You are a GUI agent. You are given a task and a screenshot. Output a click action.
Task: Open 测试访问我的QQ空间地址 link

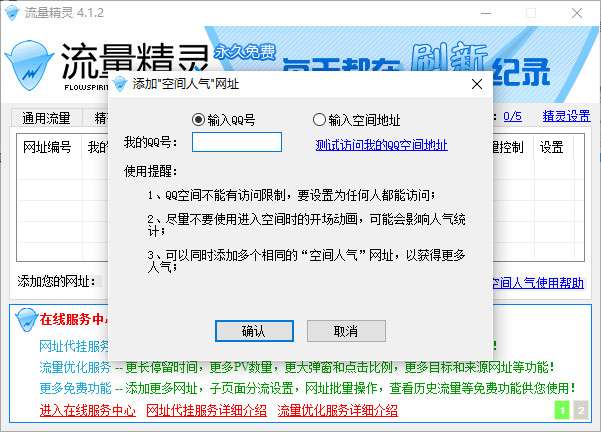pos(381,145)
